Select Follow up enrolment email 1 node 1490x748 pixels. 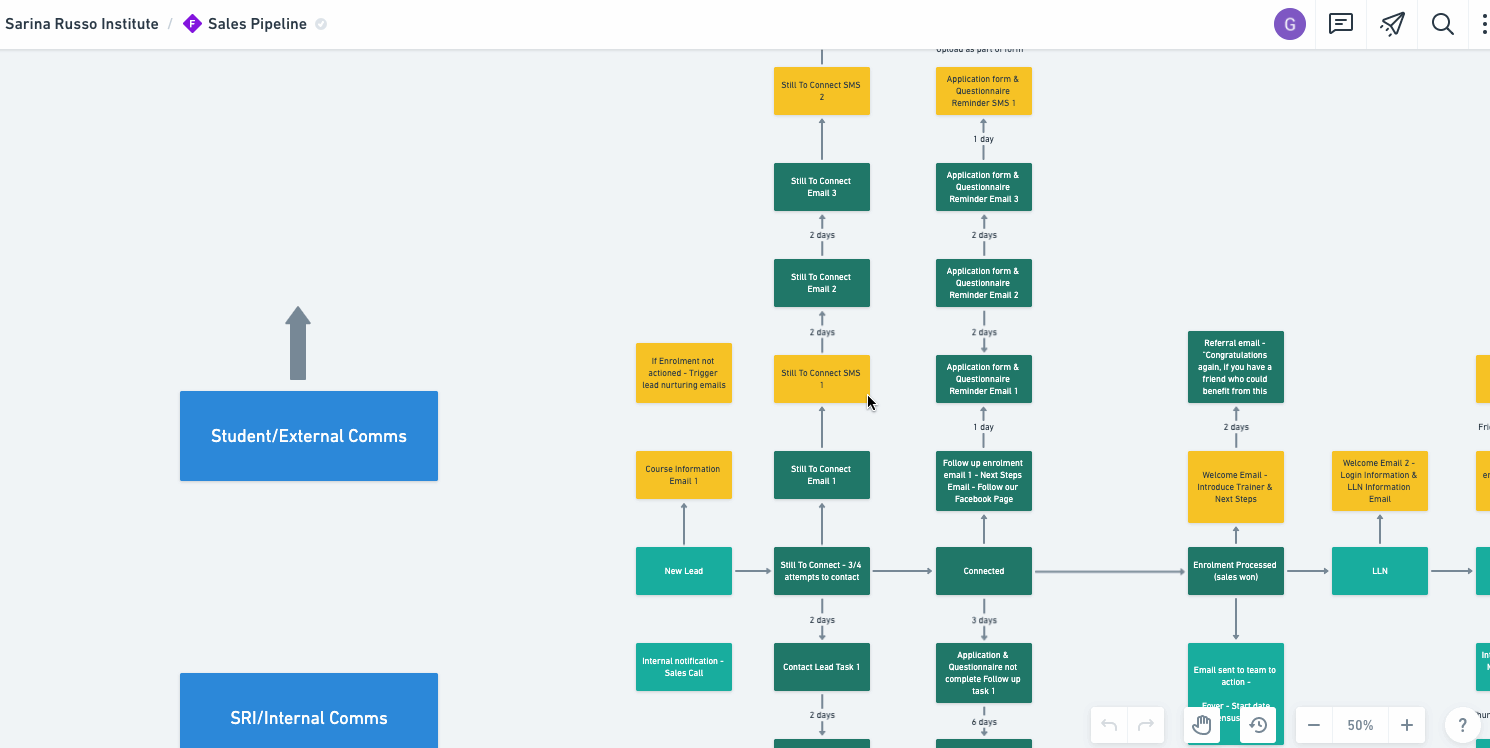pos(984,481)
